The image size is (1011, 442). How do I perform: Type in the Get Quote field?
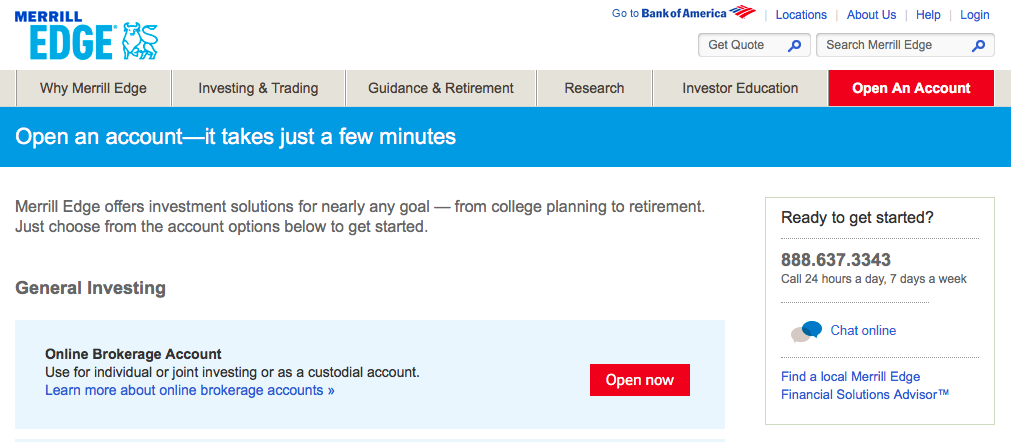[742, 45]
